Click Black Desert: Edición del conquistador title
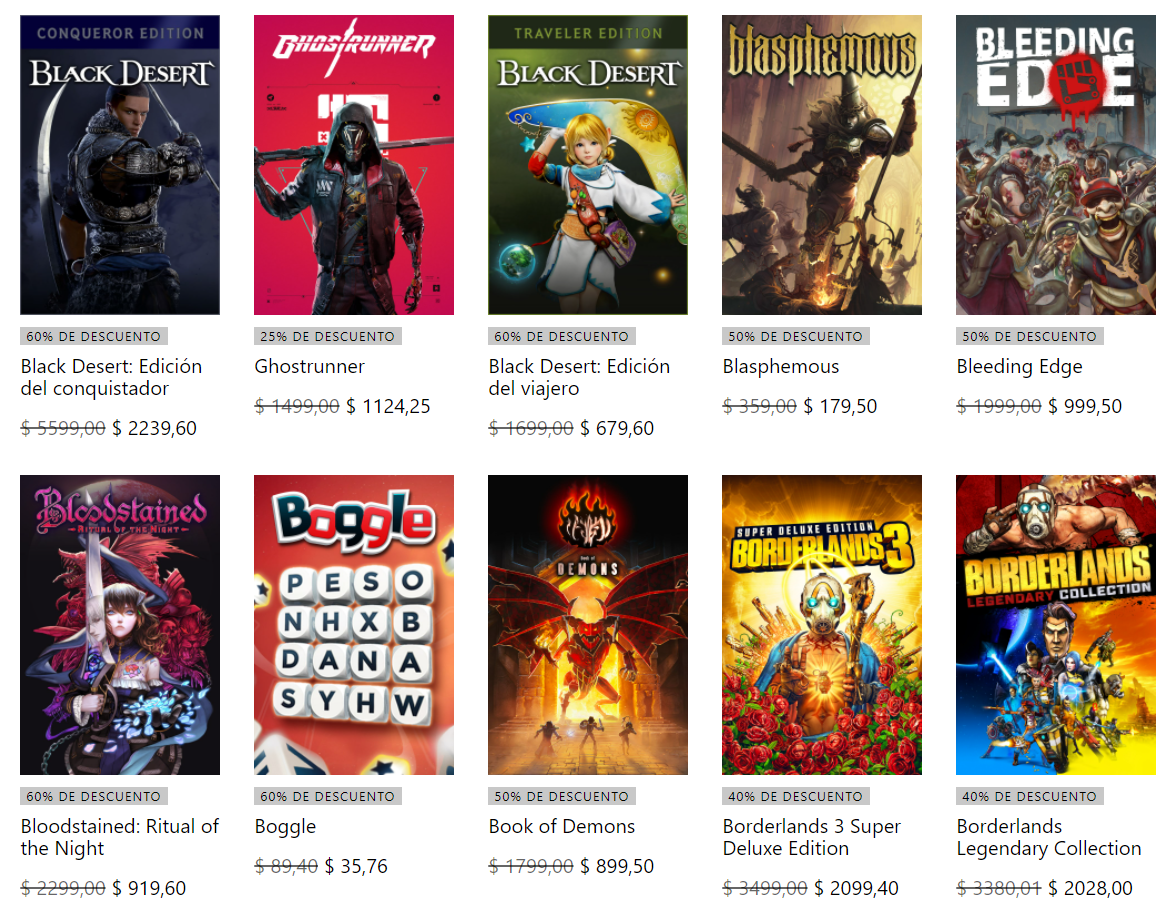Viewport: 1168px width, 918px height. click(112, 377)
